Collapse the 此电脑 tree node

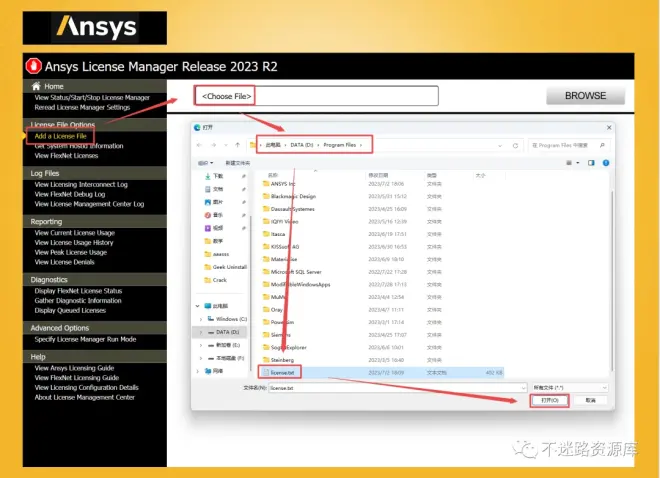coord(197,306)
